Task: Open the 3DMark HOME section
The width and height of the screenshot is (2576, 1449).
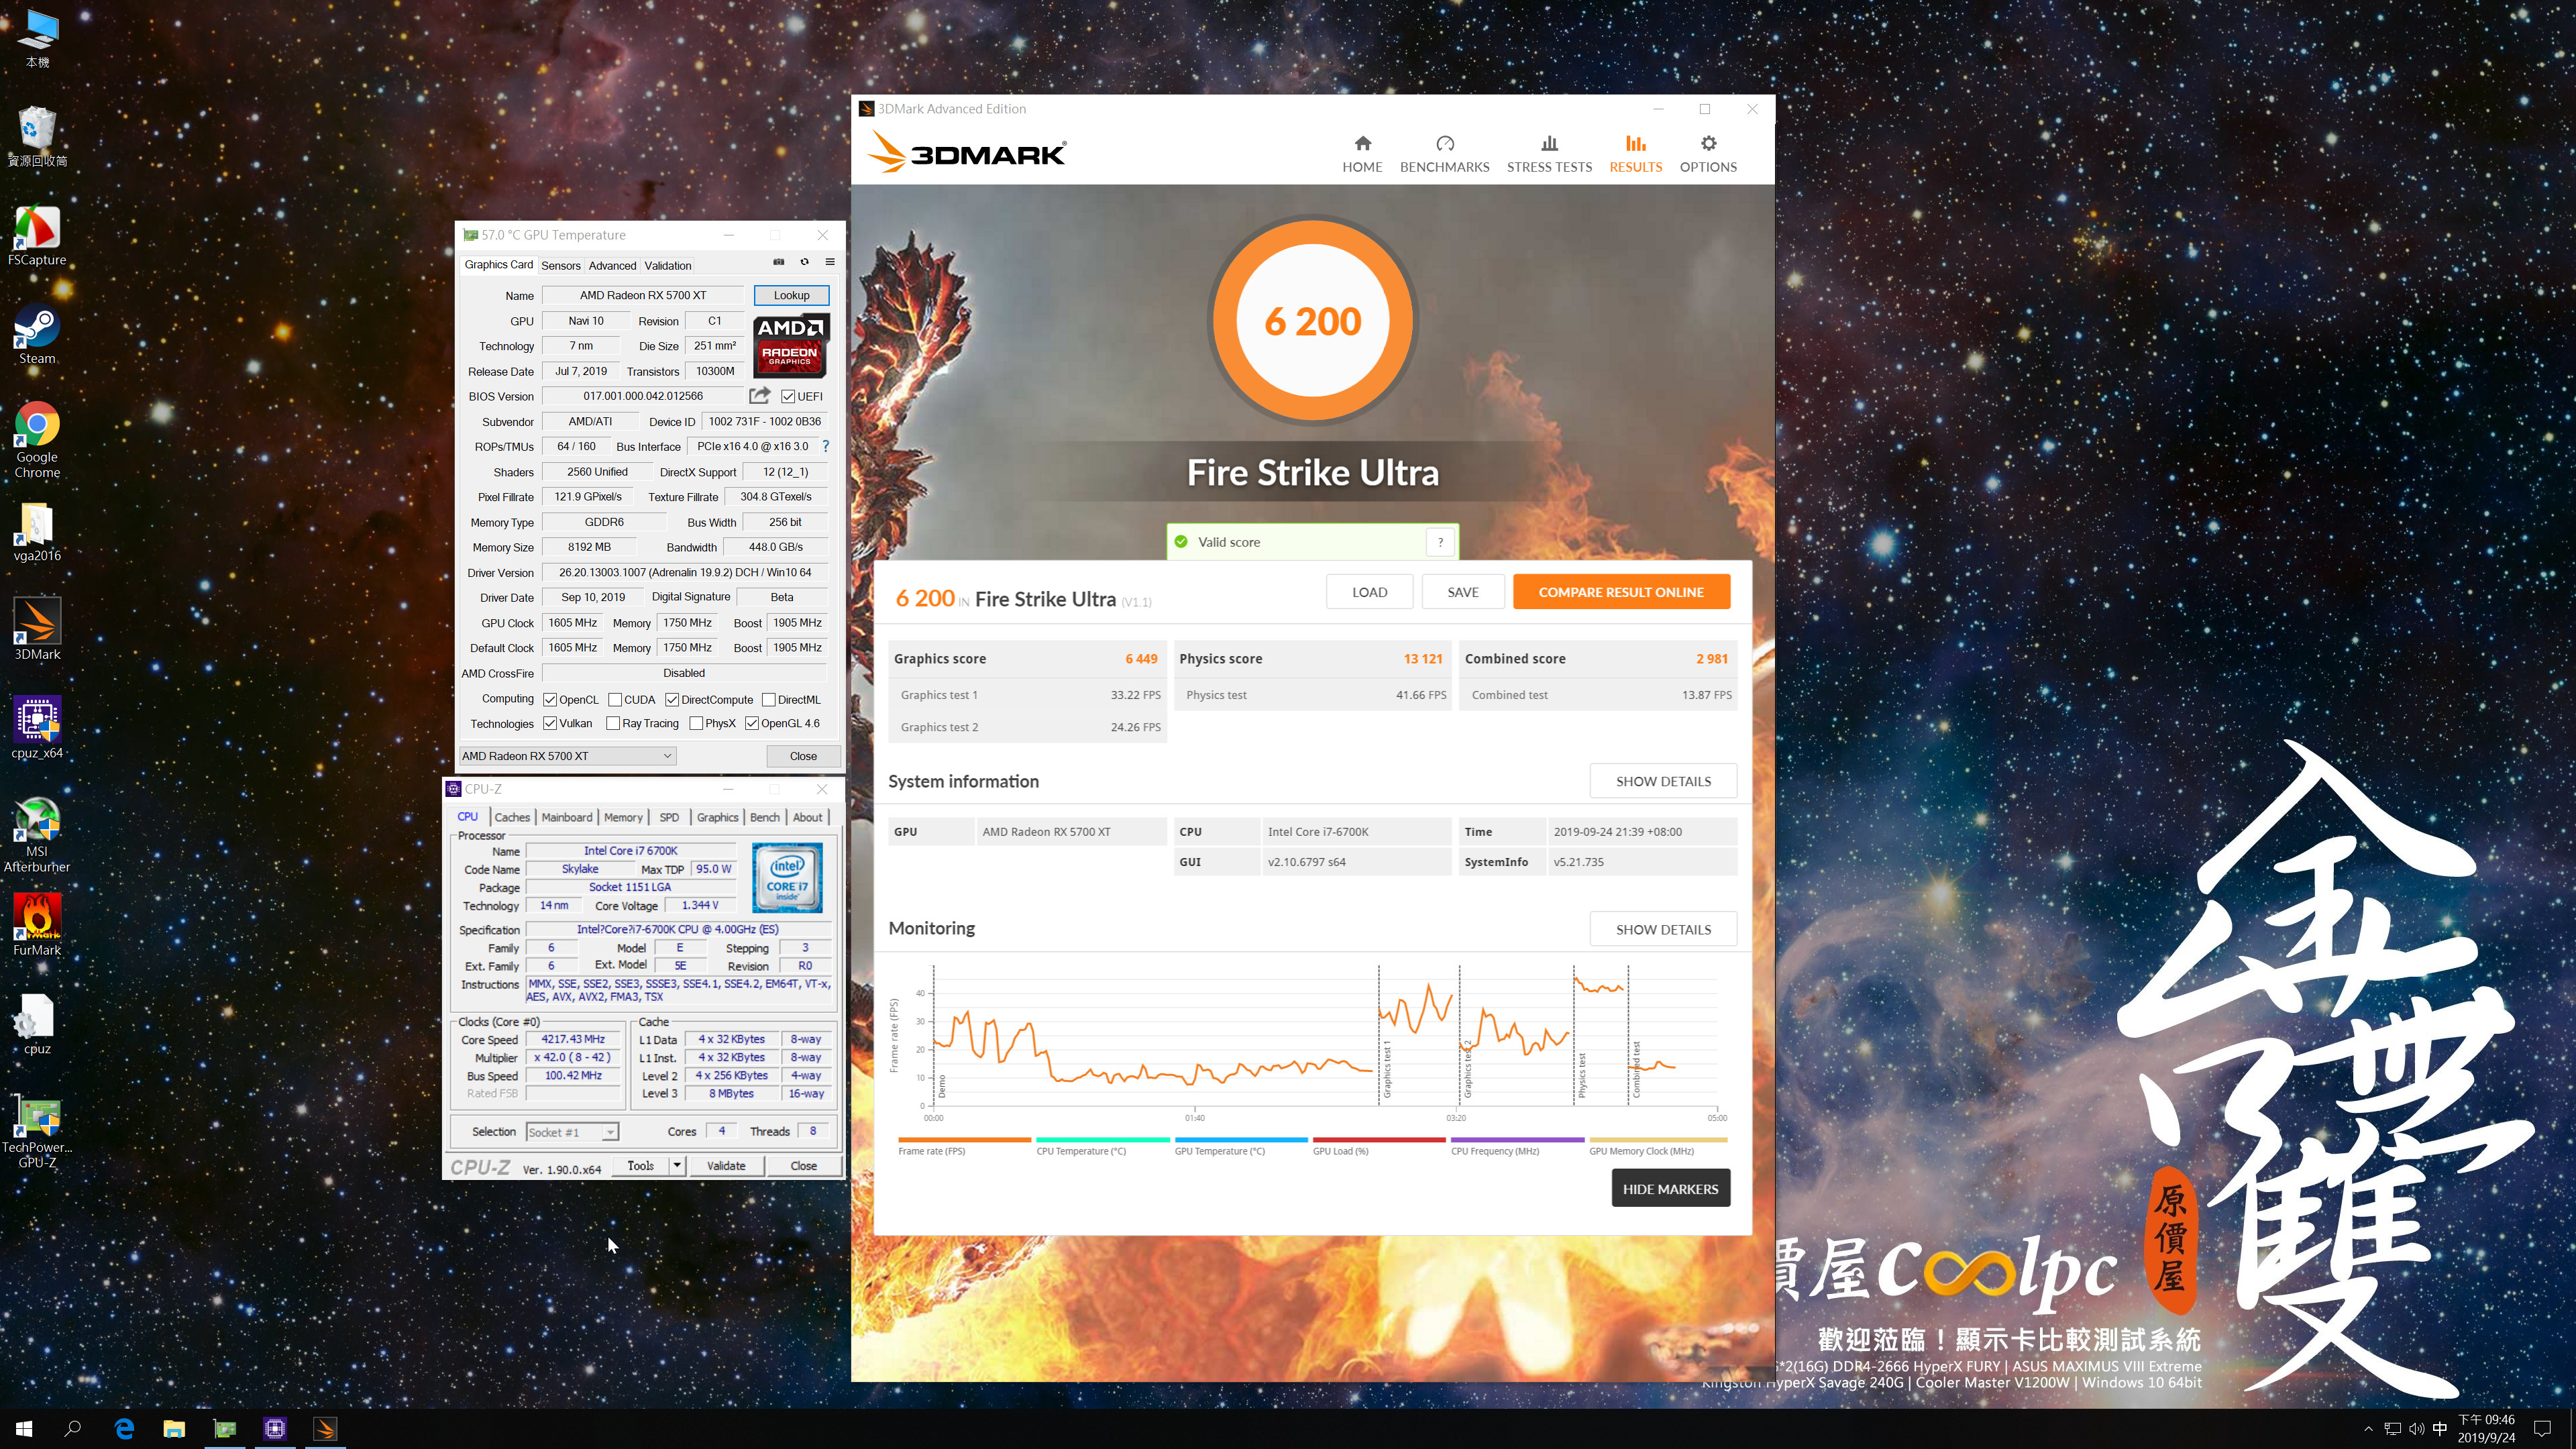Action: point(1362,154)
